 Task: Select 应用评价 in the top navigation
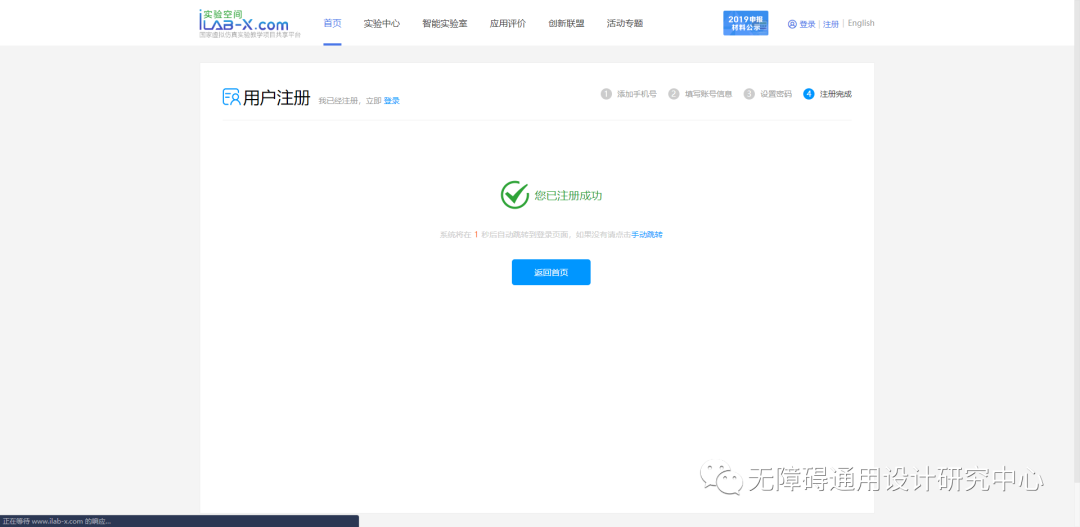507,23
